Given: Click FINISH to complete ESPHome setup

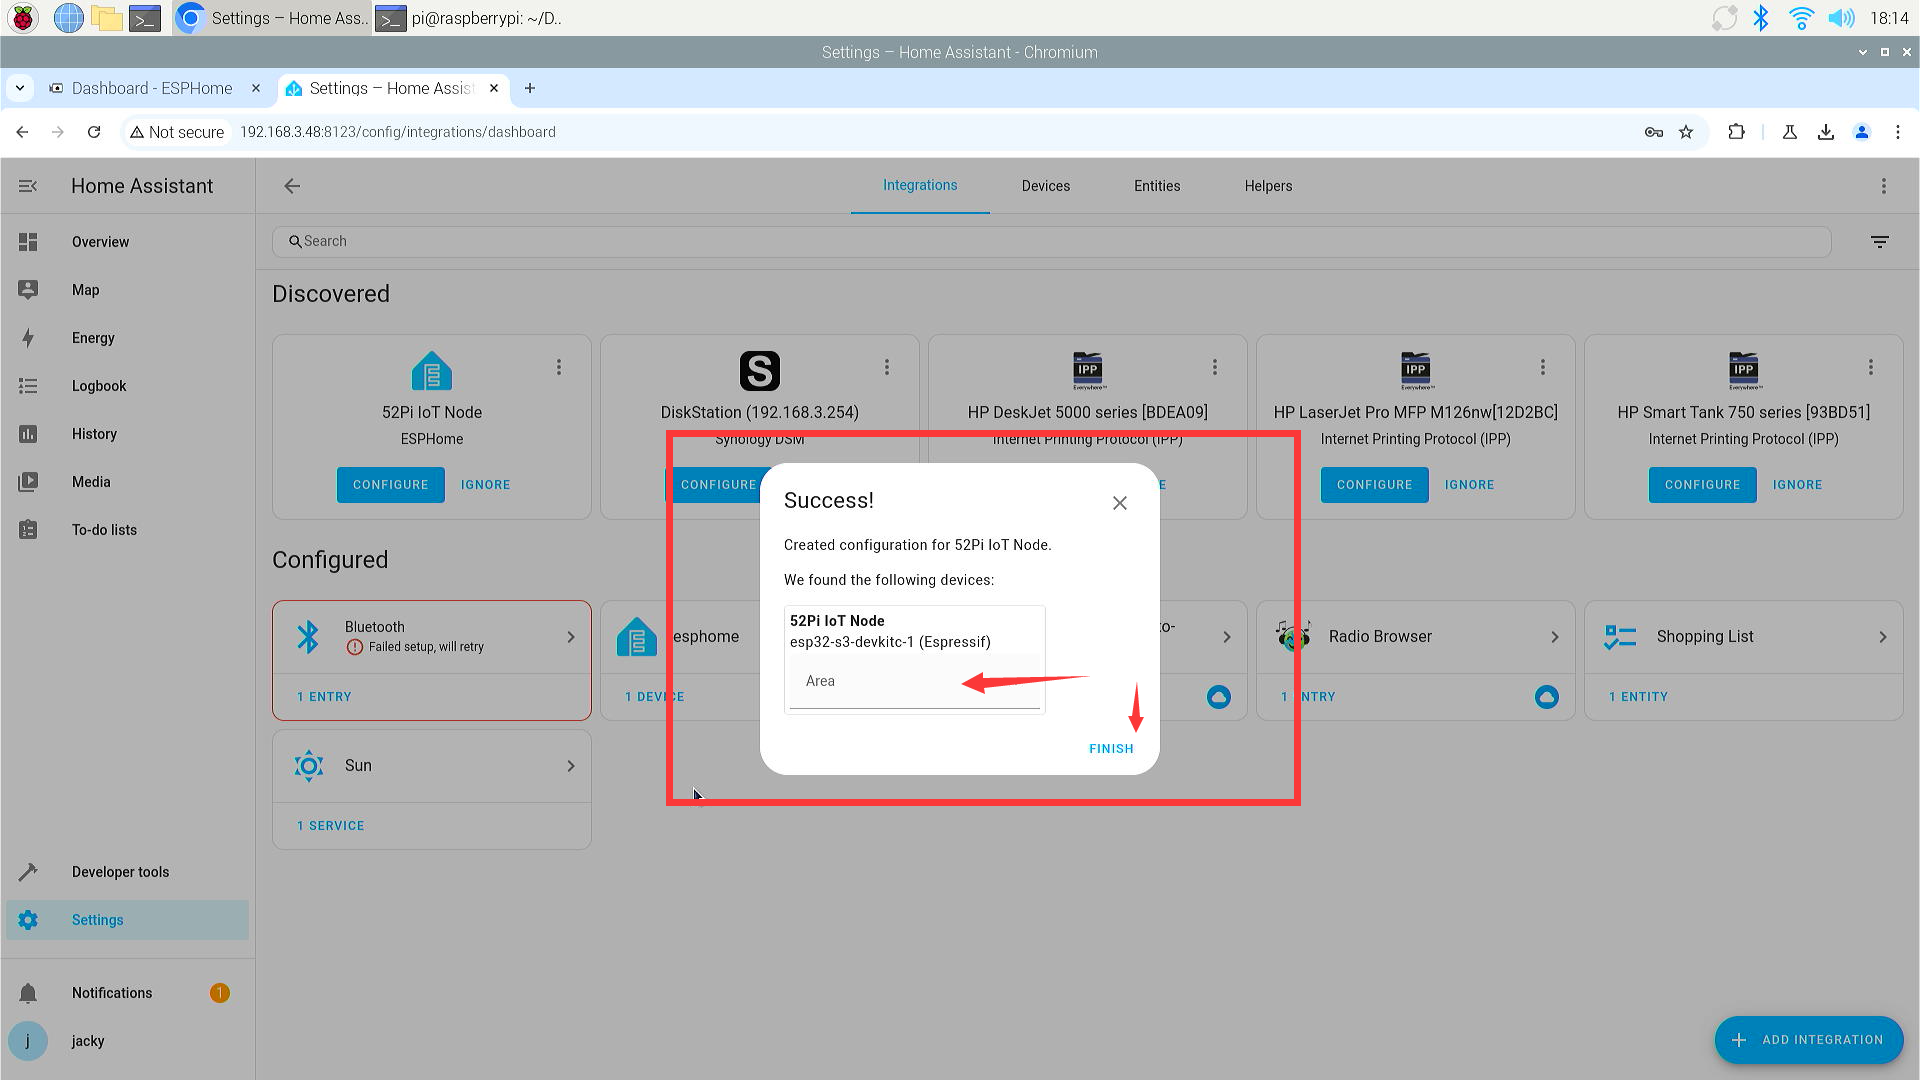Looking at the screenshot, I should (1112, 748).
